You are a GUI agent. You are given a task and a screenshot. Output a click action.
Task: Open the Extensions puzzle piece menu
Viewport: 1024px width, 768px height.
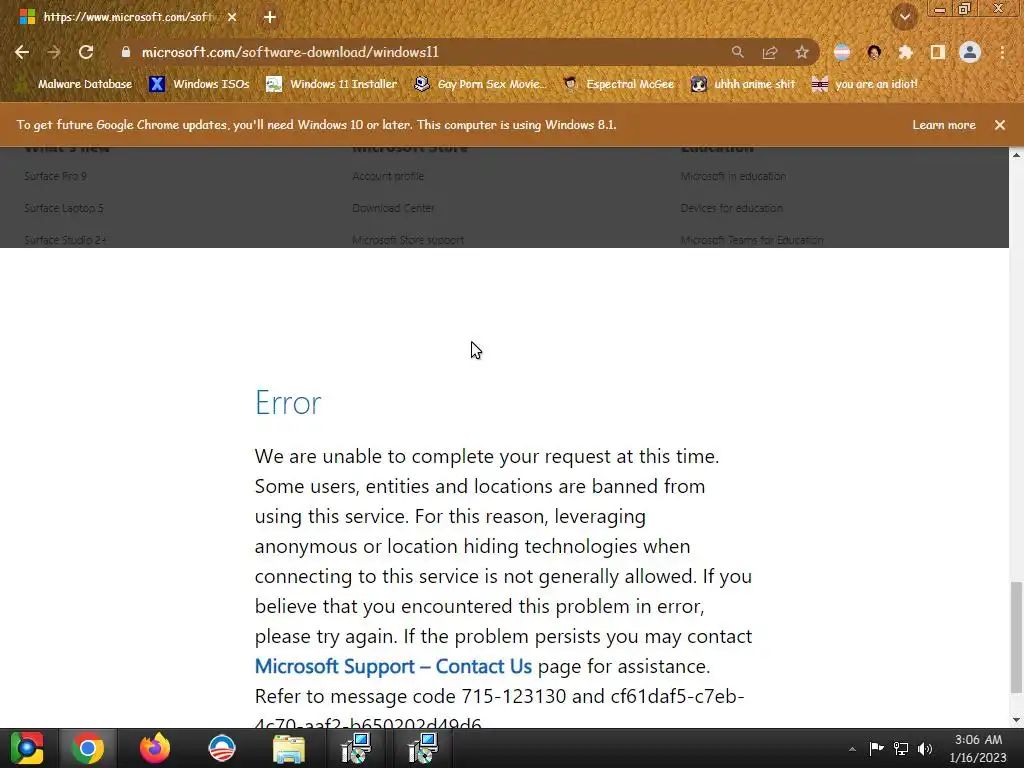[x=906, y=52]
